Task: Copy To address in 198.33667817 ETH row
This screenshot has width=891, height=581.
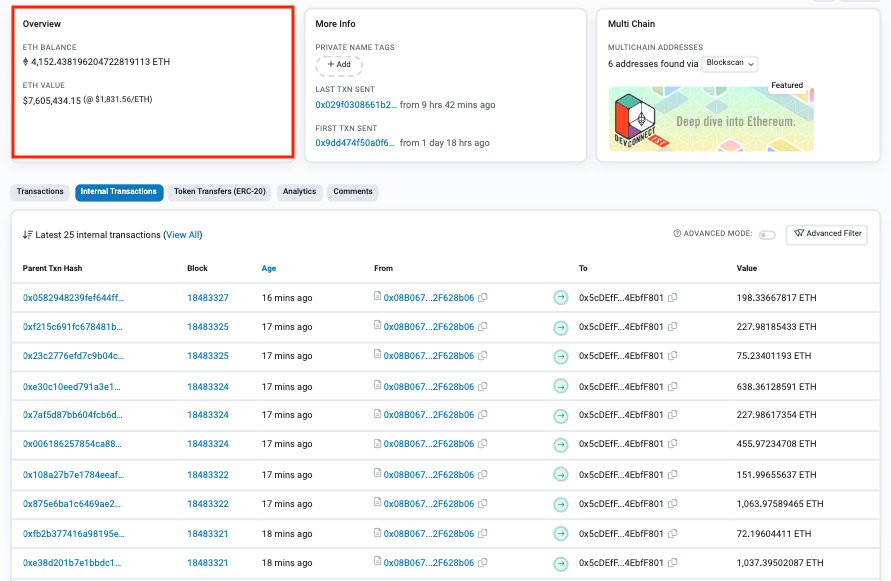Action: (672, 297)
